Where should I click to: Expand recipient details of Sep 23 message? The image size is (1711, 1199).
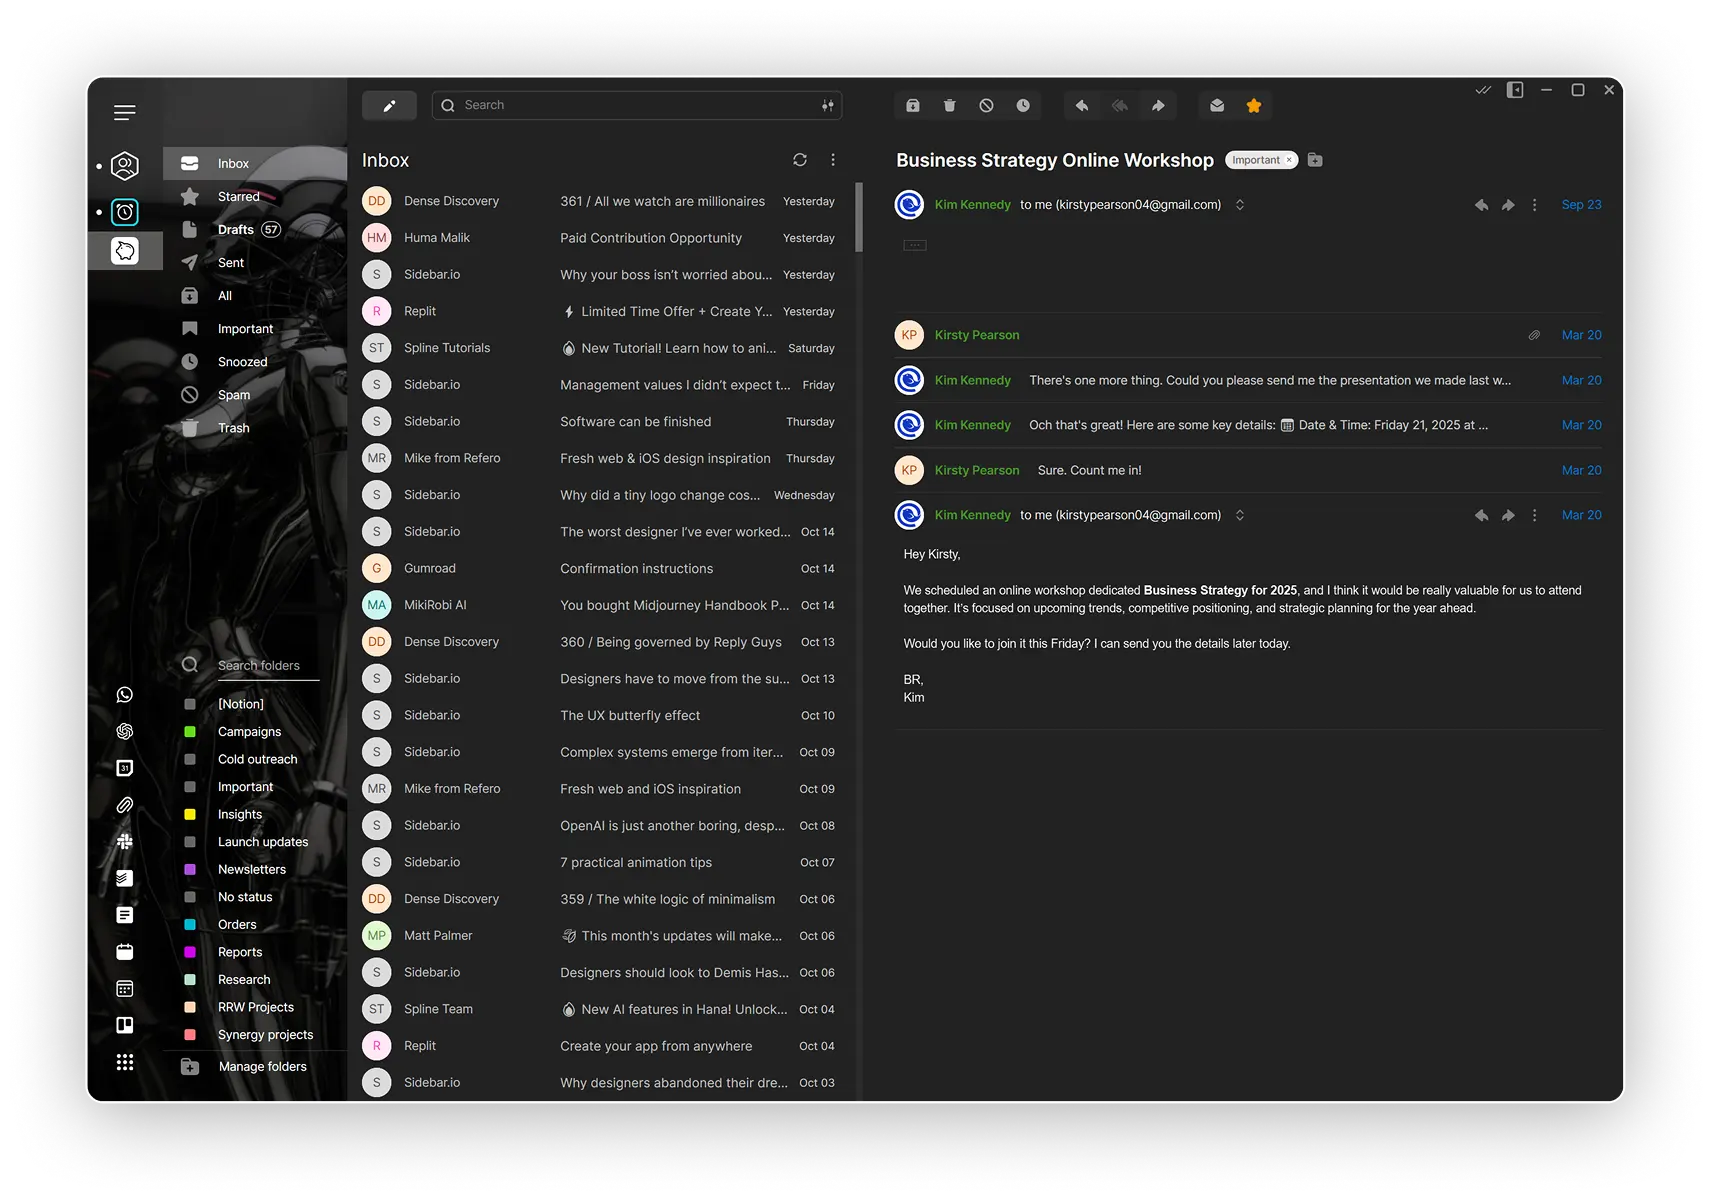pos(1240,205)
